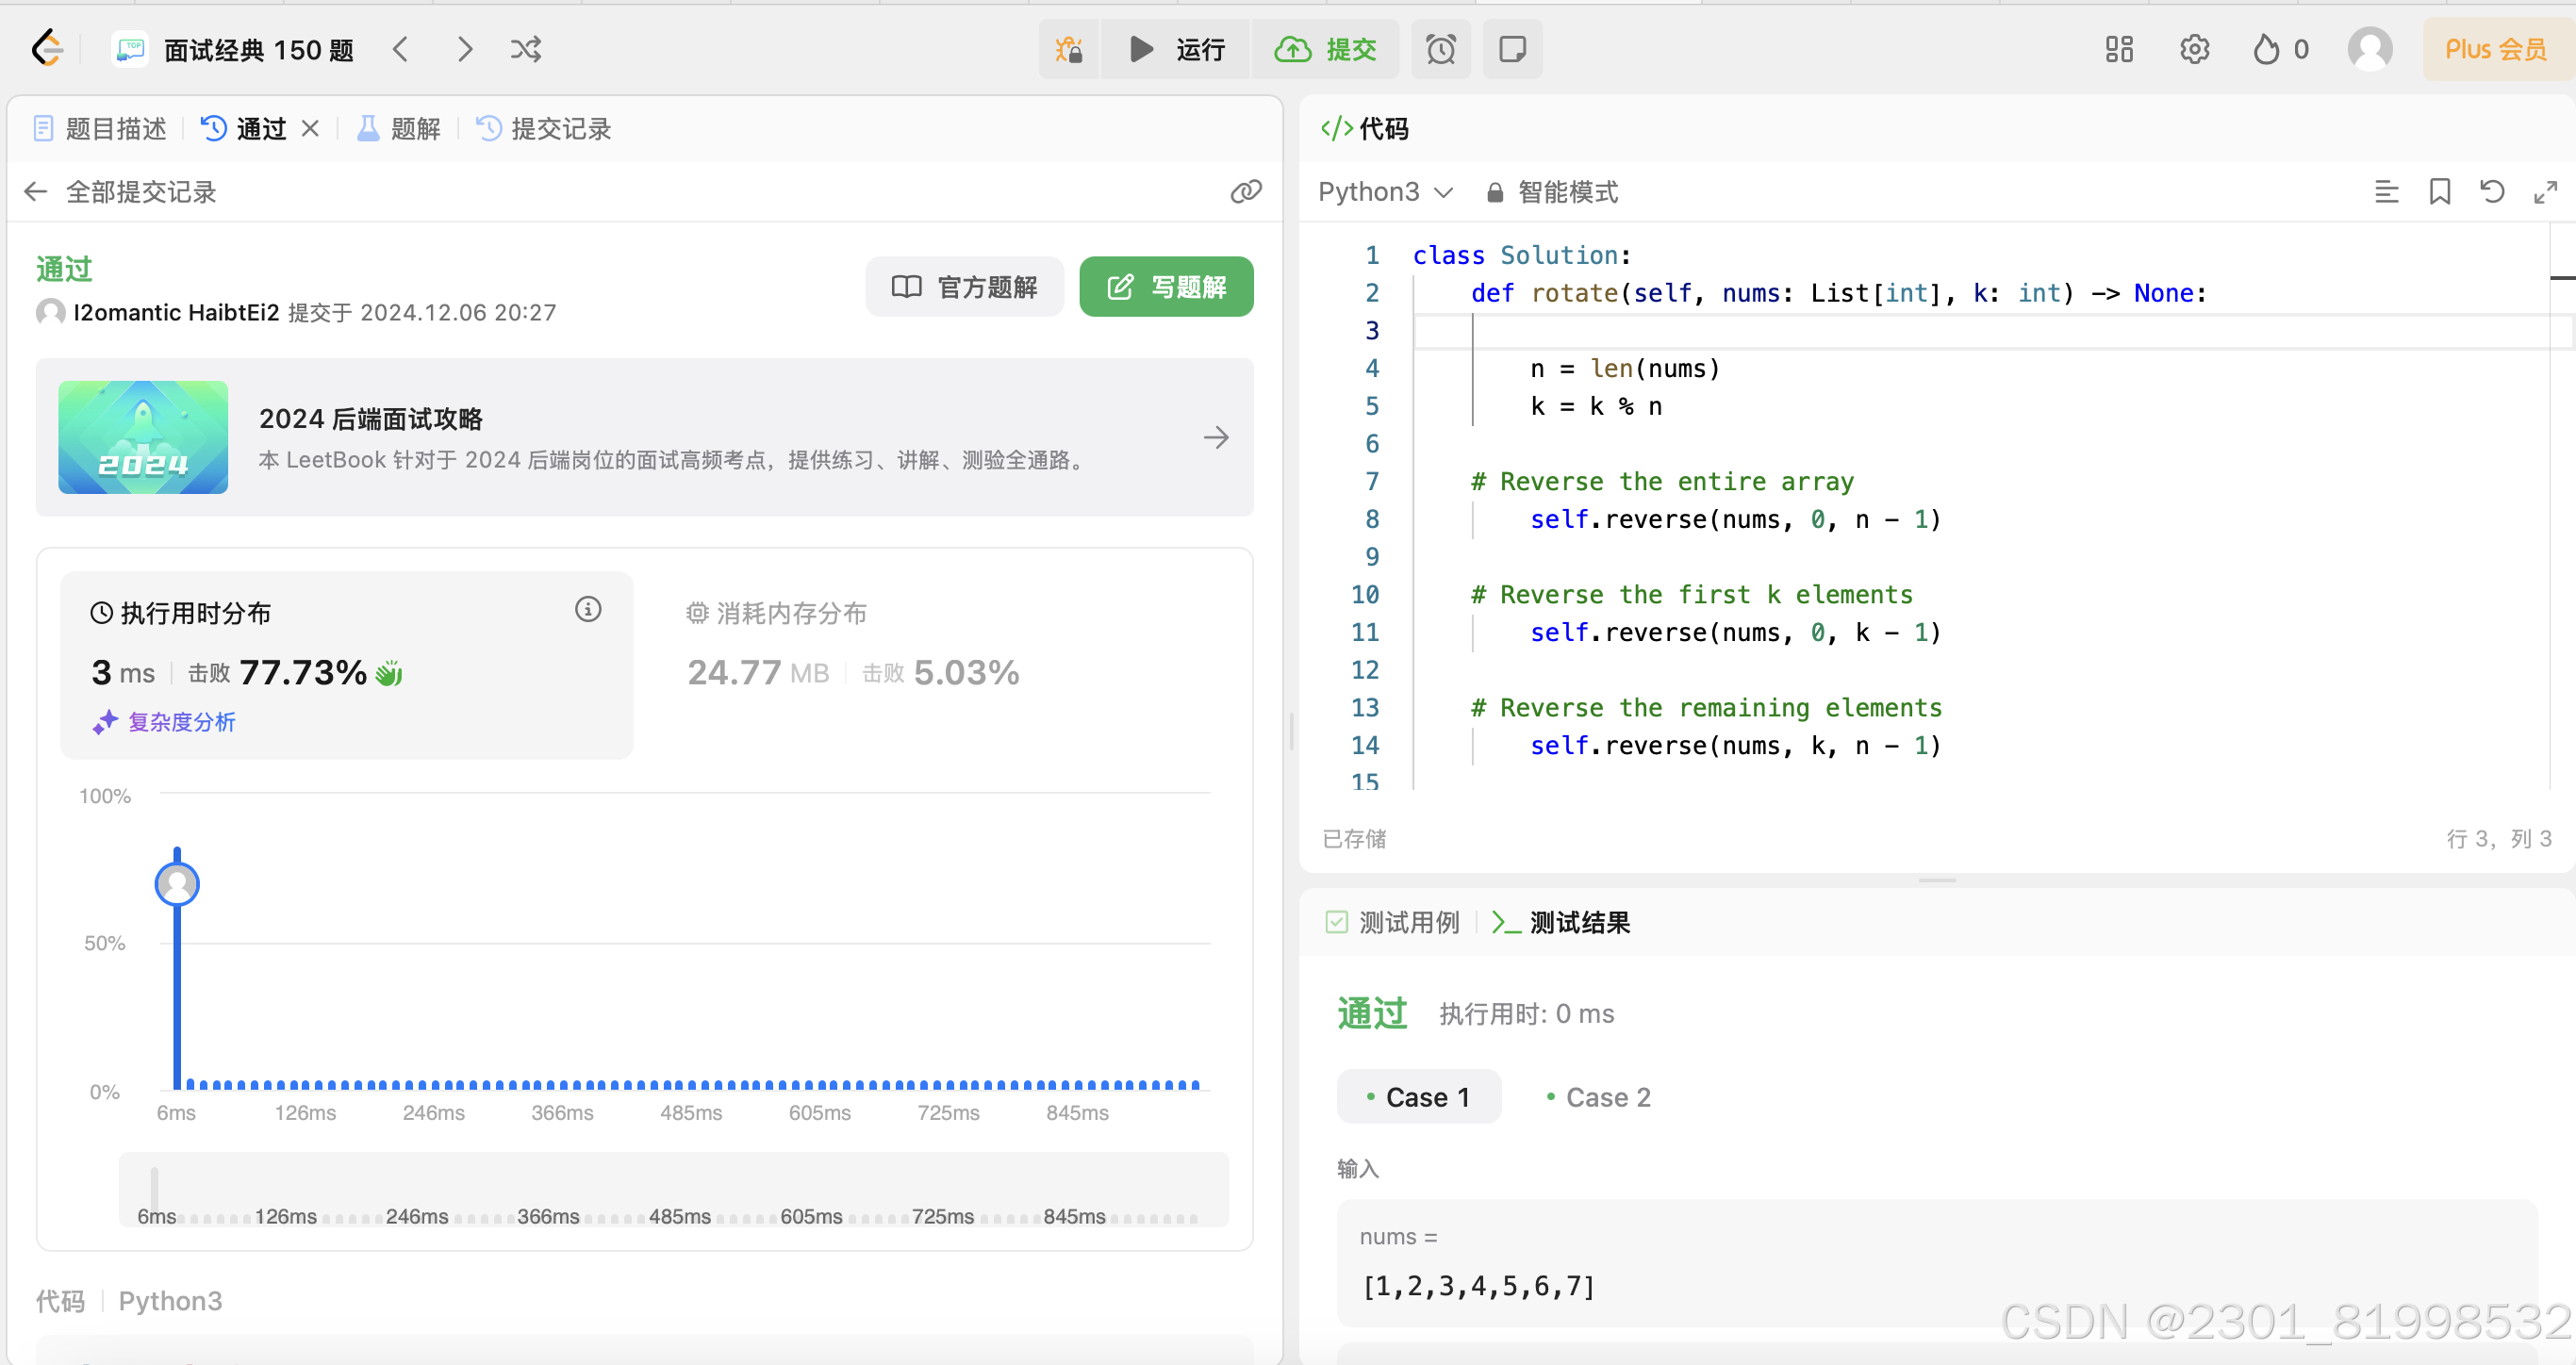Expand the code editor to fullscreen
Image resolution: width=2576 pixels, height=1365 pixels.
[2545, 192]
